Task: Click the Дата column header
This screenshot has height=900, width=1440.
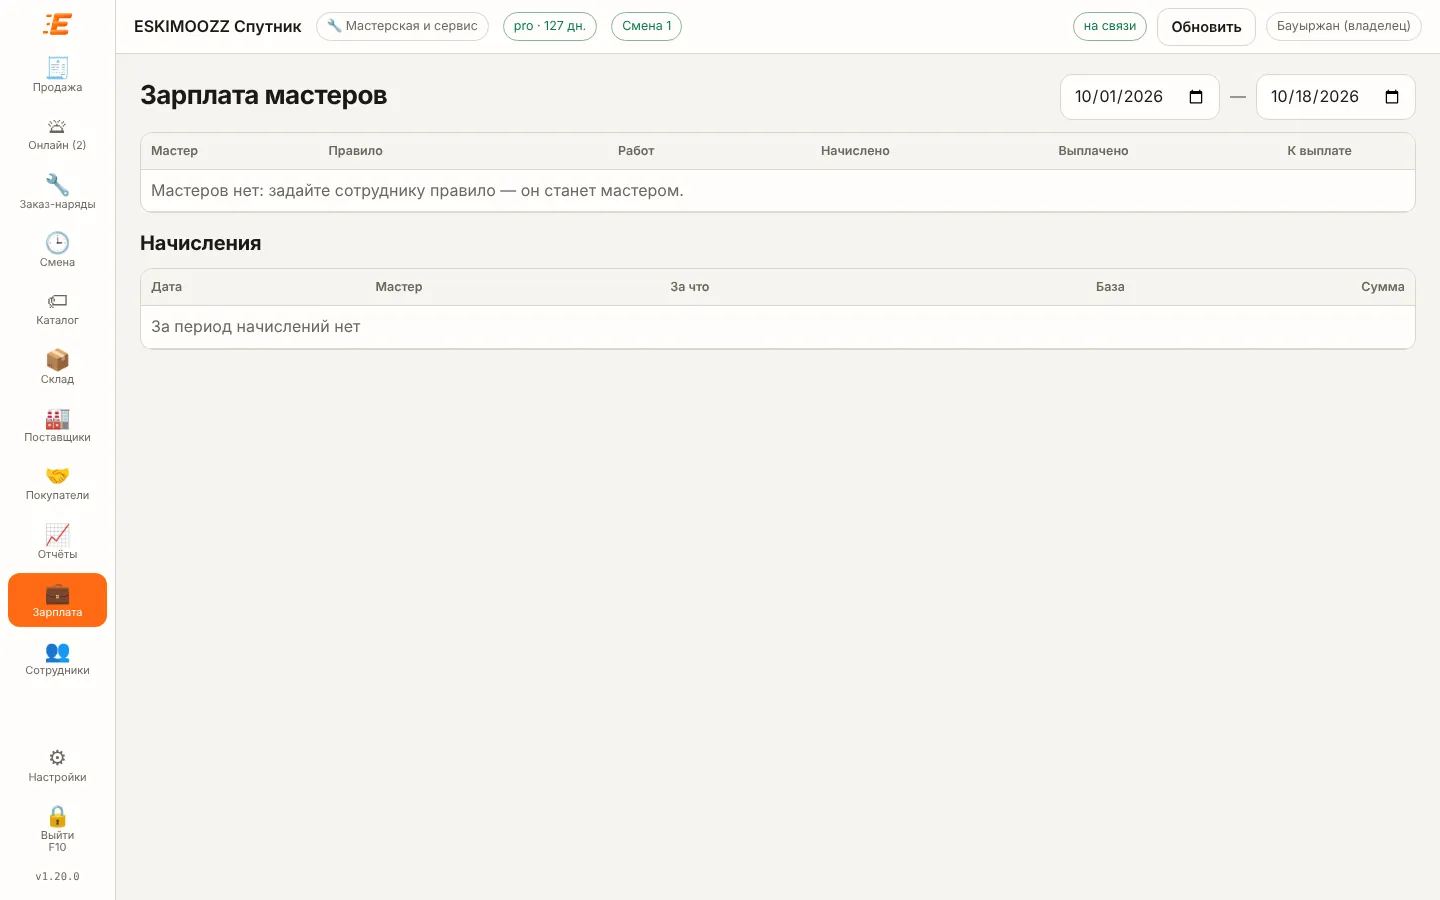Action: tap(166, 287)
